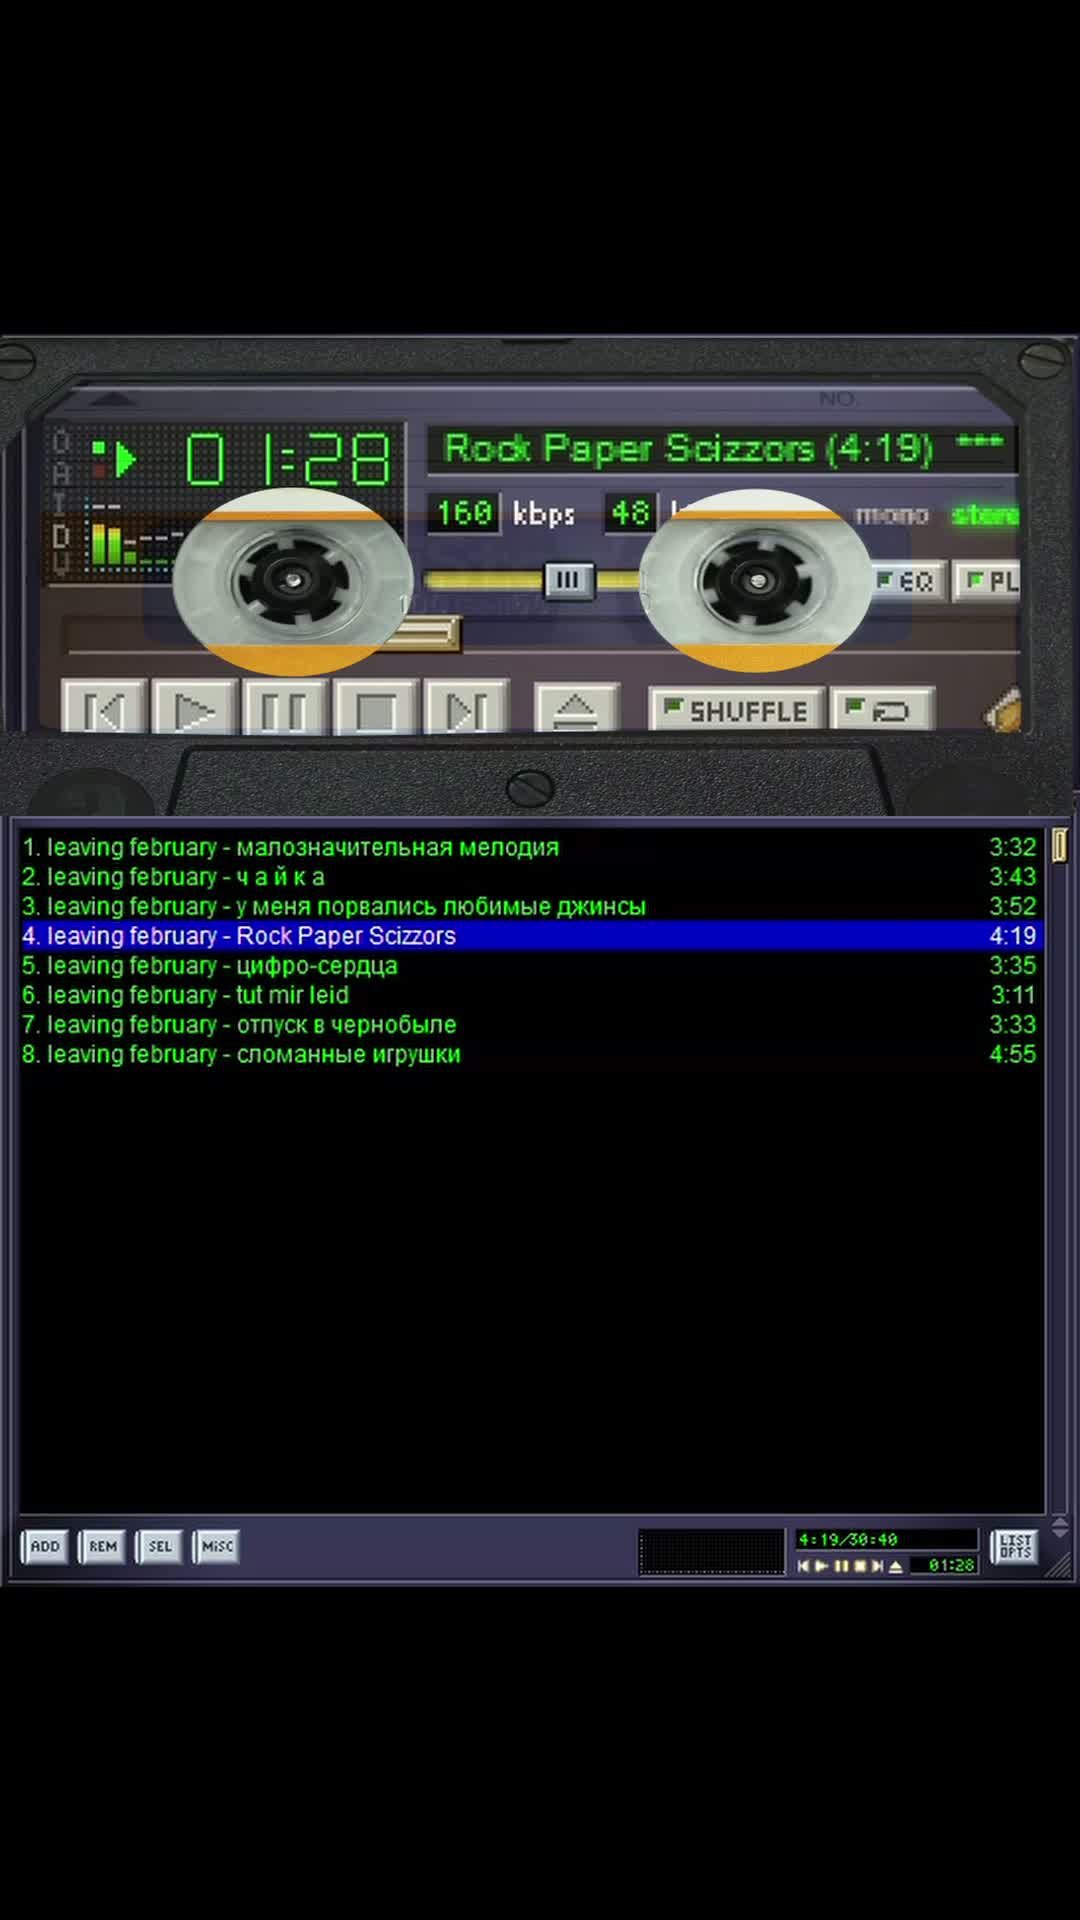The image size is (1080, 1920).
Task: Open the SEL selection menu in playlist
Action: tap(160, 1546)
